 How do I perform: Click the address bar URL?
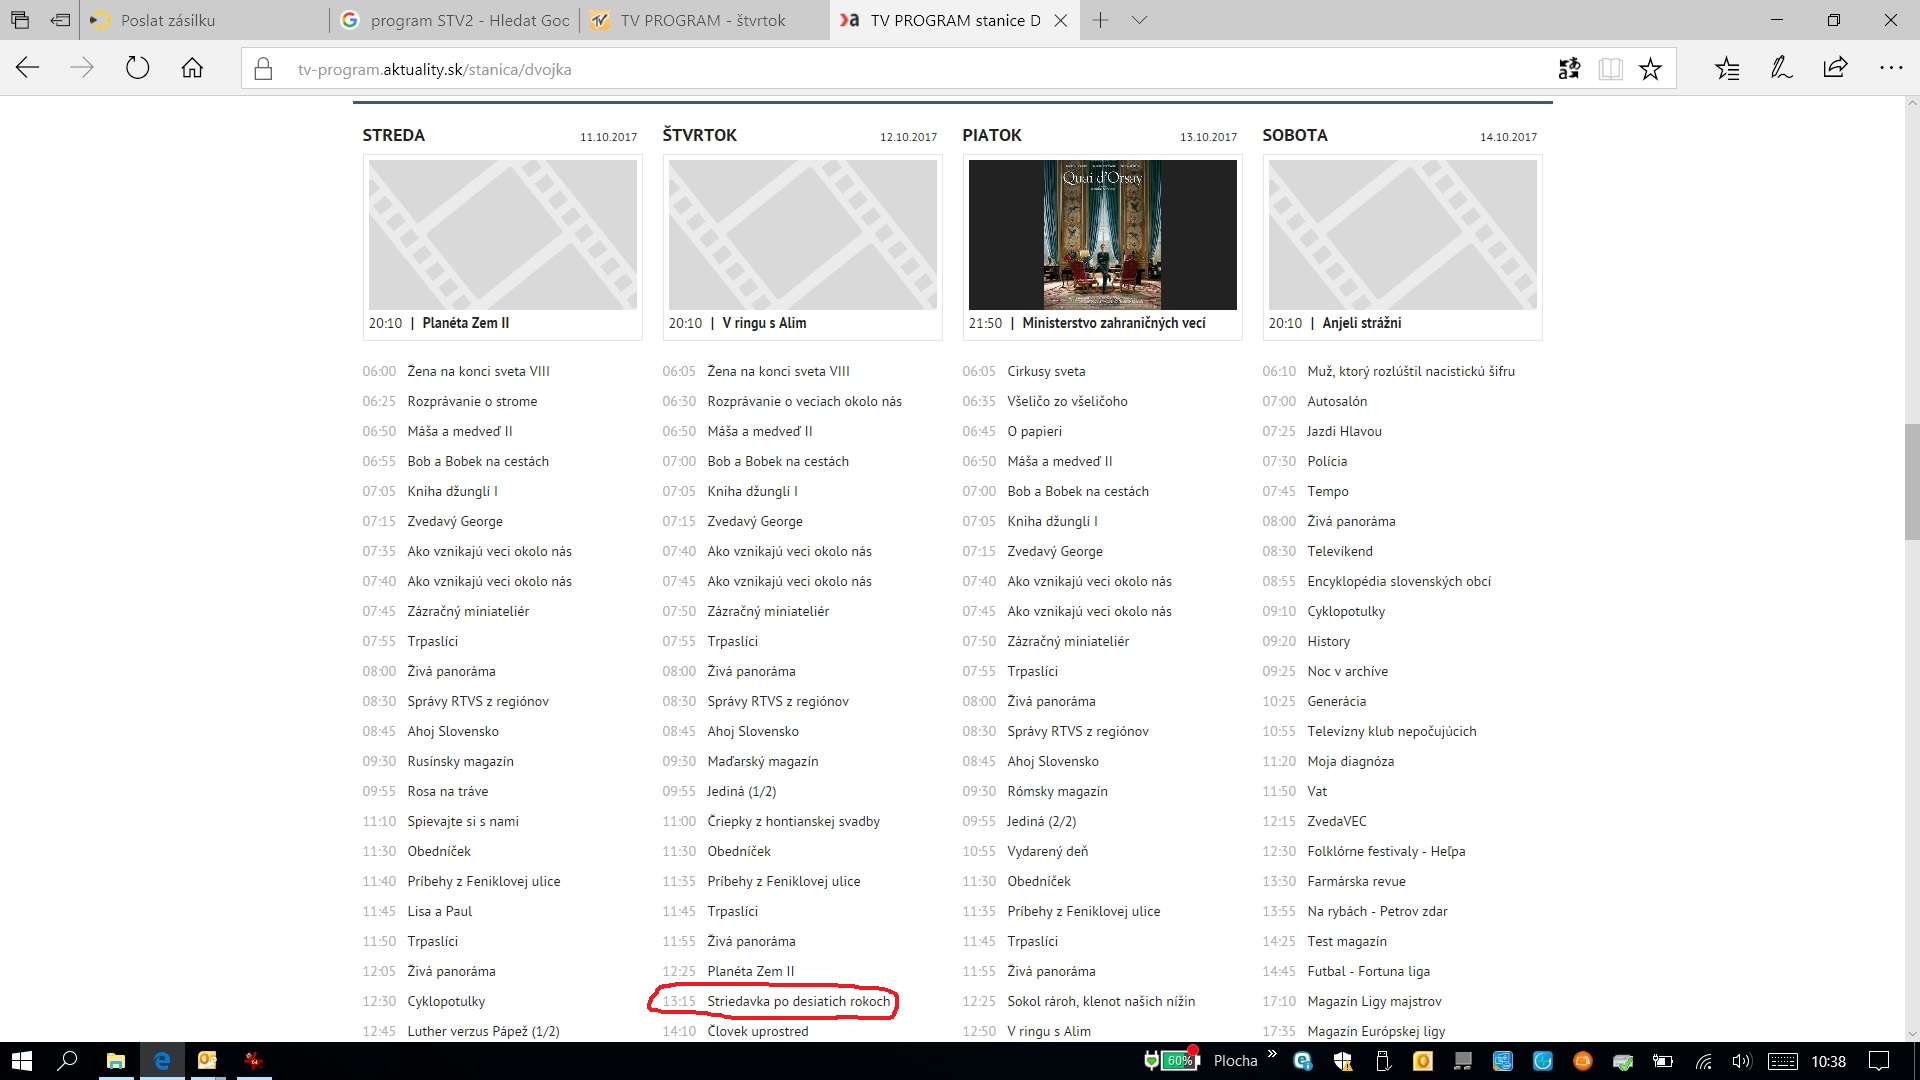(434, 69)
